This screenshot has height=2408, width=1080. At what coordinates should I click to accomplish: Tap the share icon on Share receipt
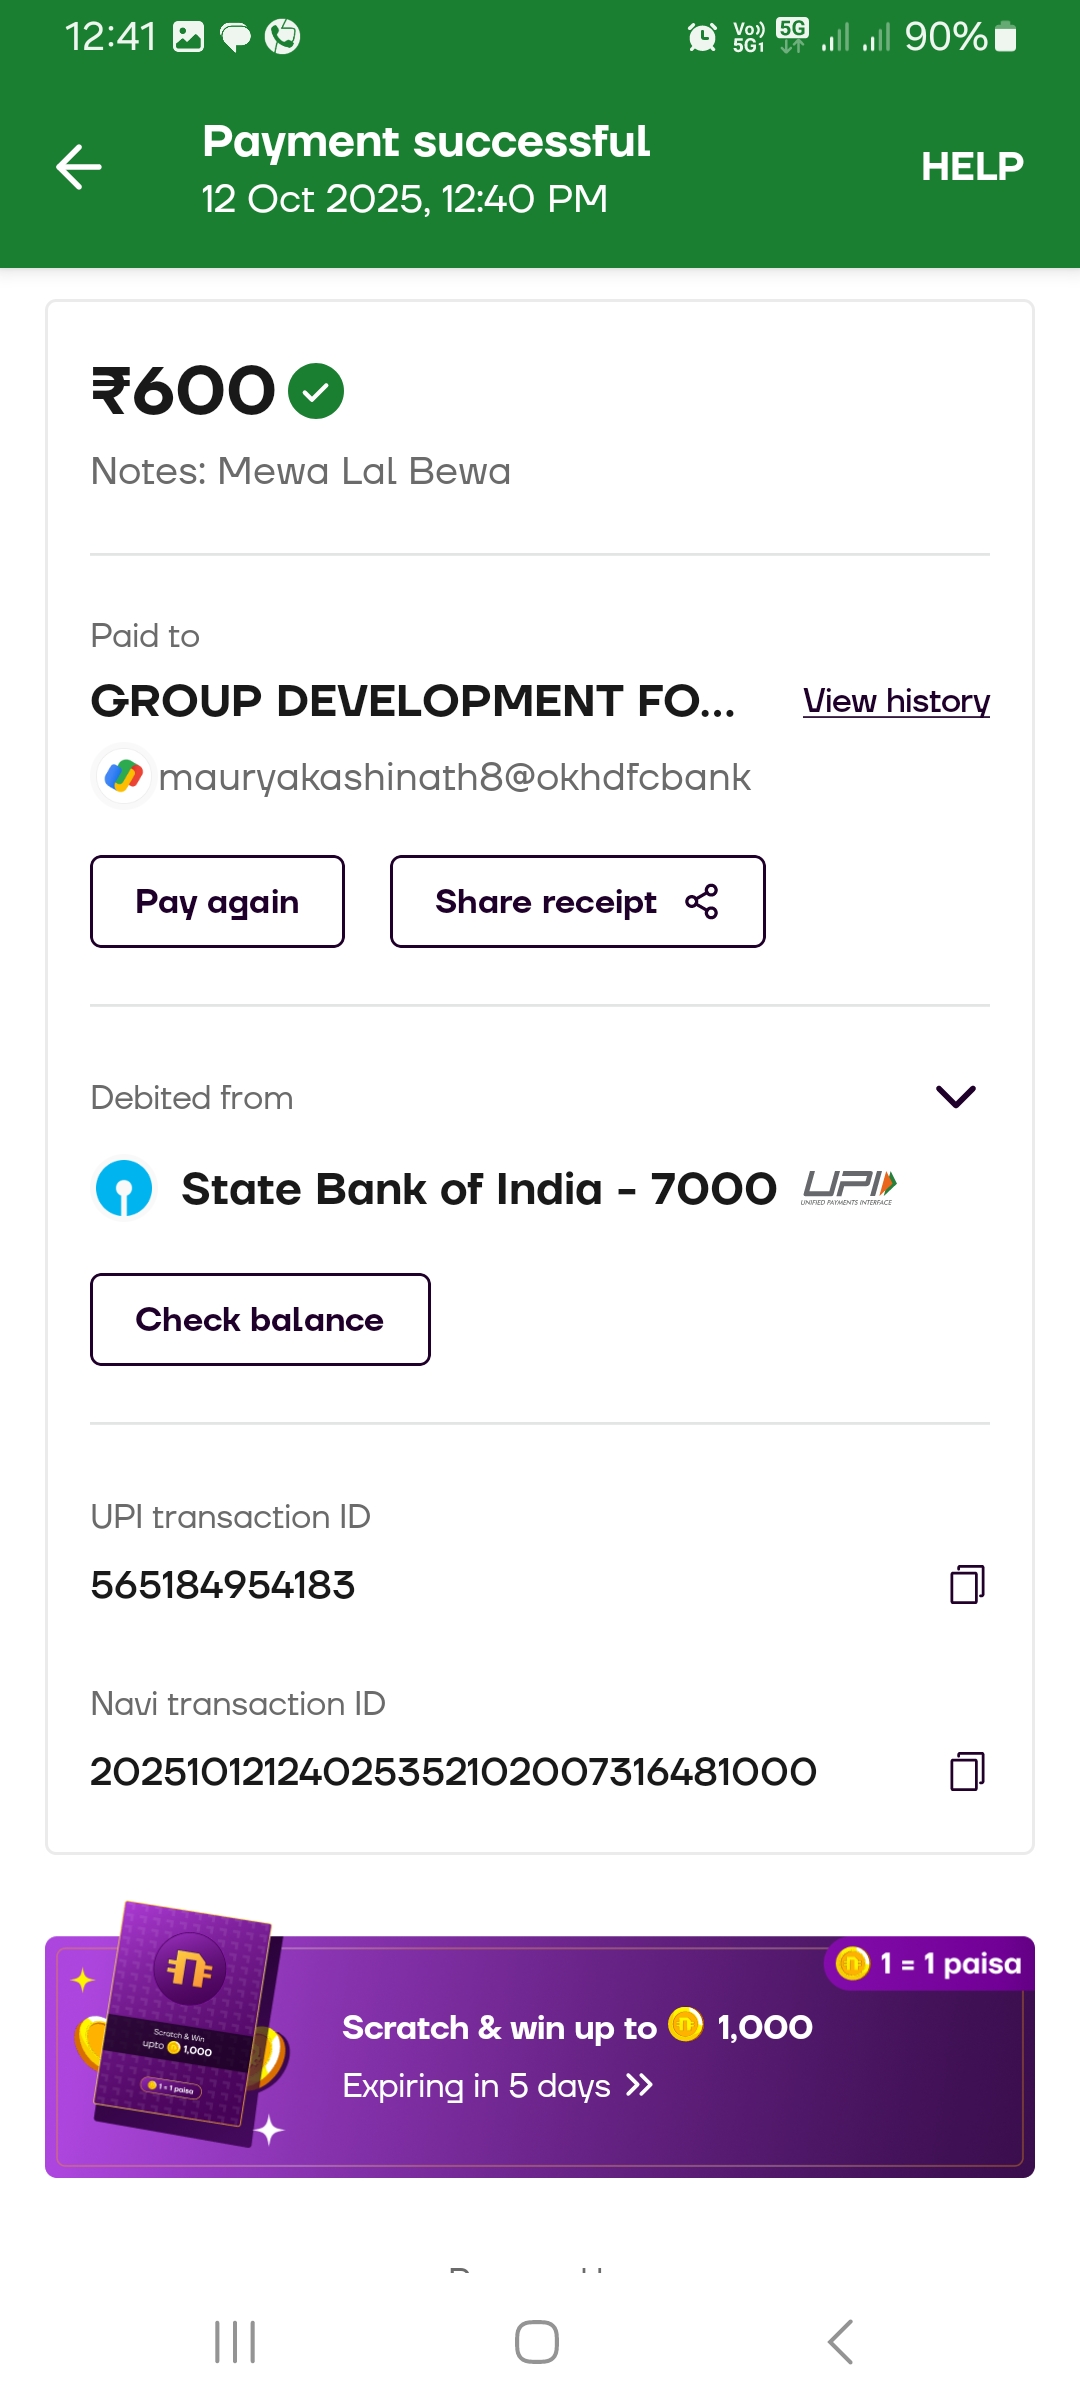click(702, 902)
